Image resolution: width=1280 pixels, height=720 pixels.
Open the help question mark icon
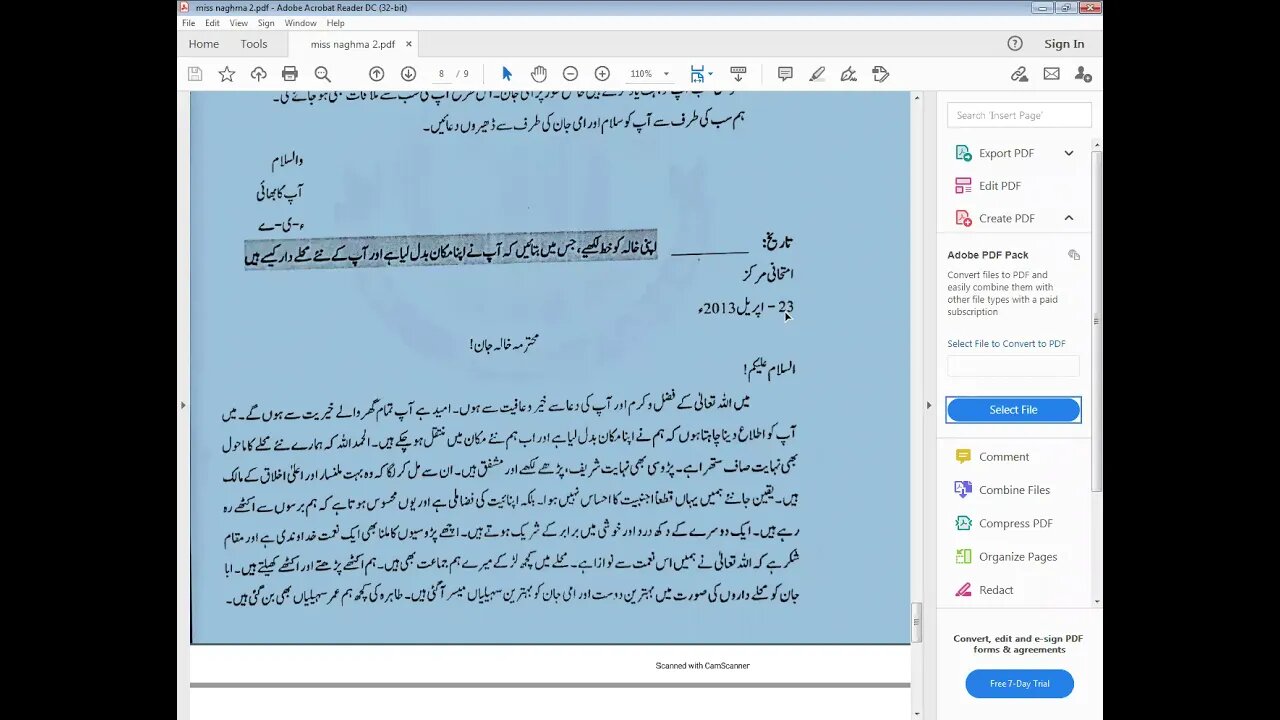click(1015, 43)
